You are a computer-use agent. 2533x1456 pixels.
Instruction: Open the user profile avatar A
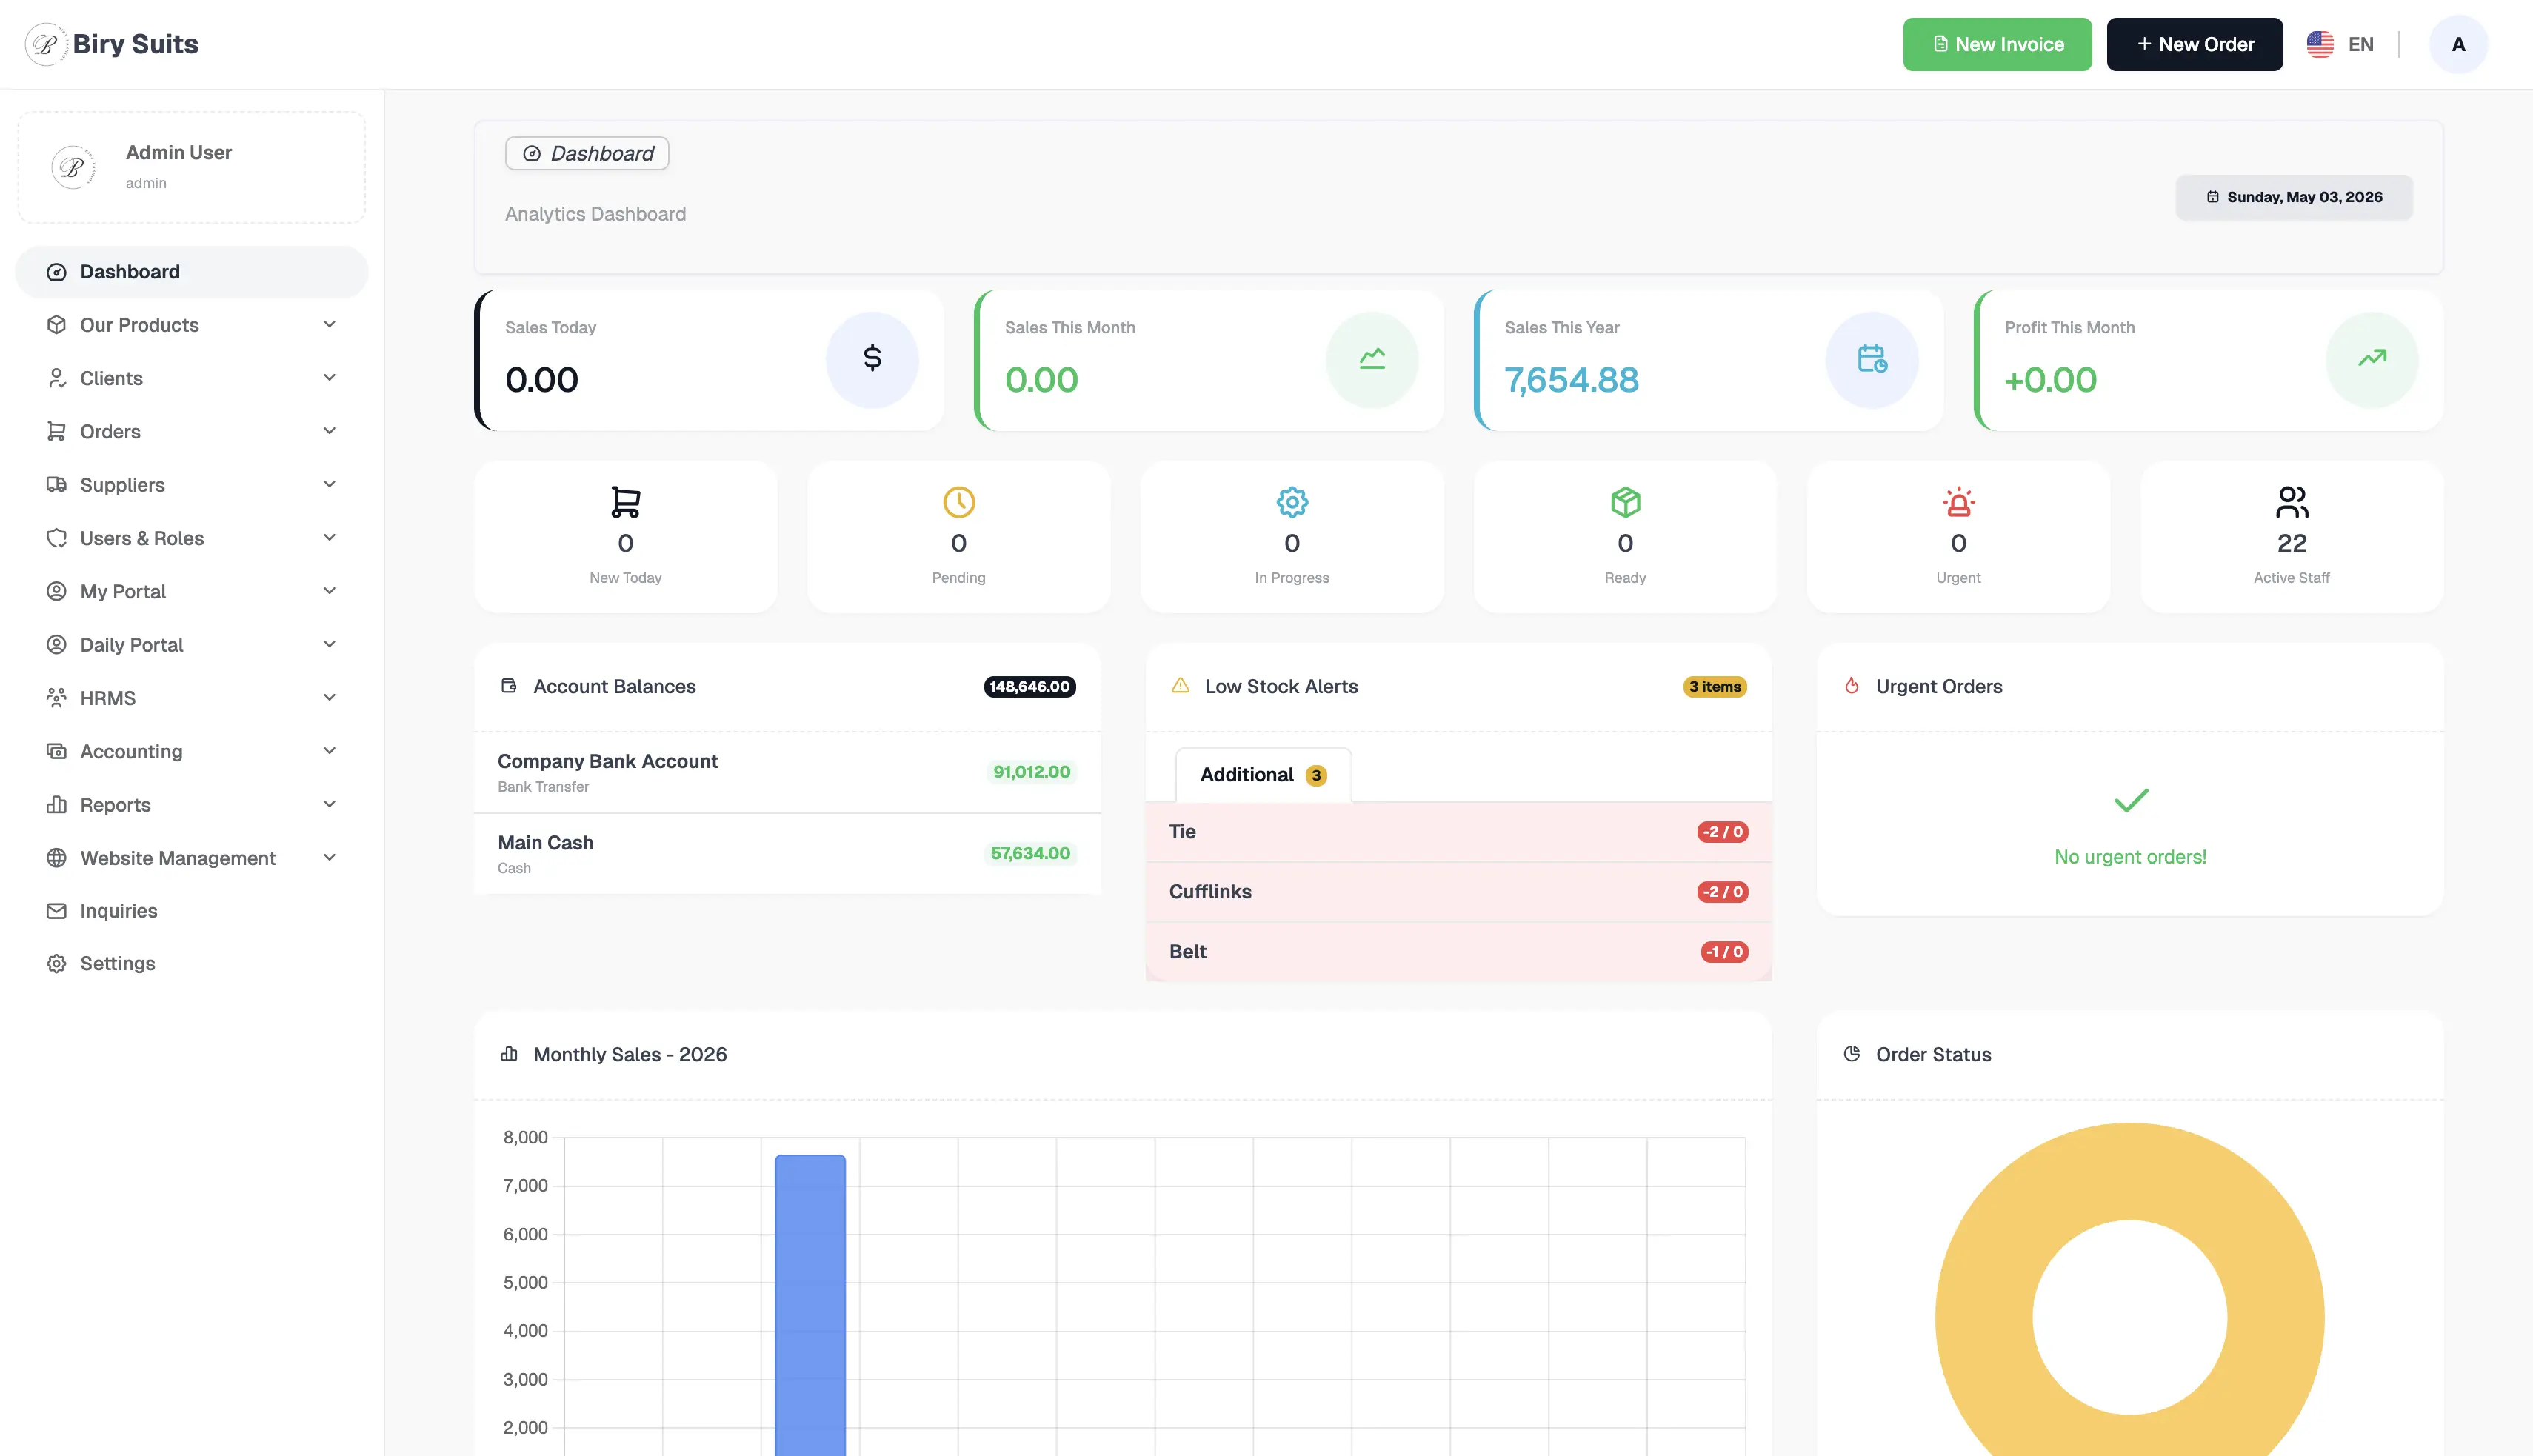[2458, 44]
